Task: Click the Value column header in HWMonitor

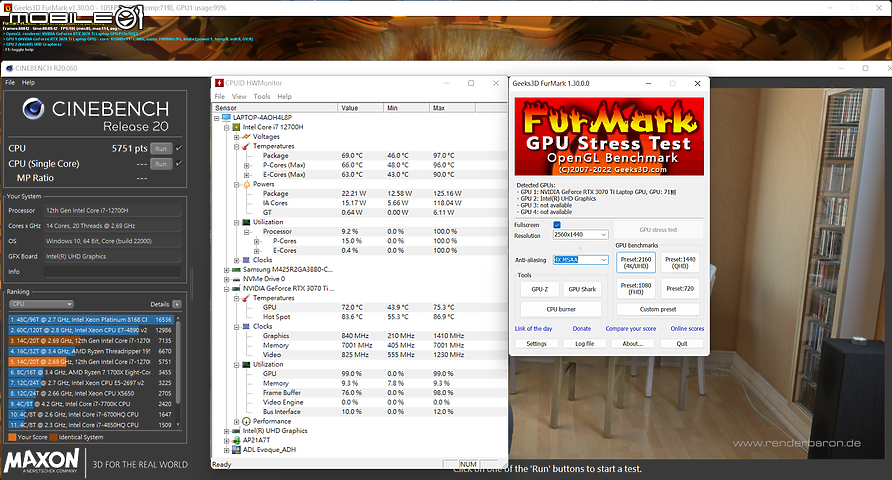Action: [361, 107]
